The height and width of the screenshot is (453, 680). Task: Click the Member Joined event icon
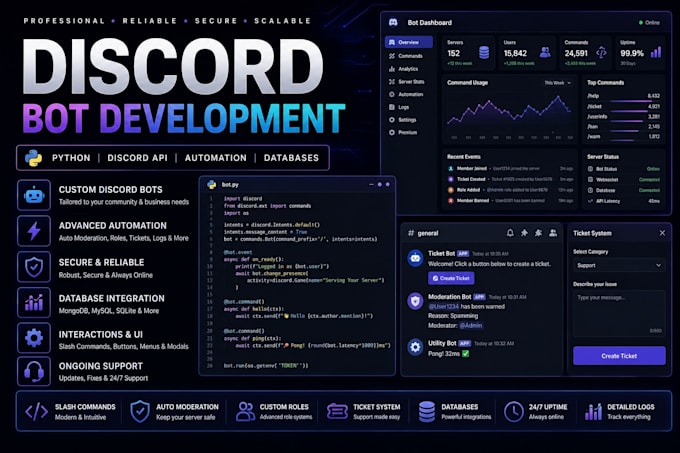tap(451, 169)
